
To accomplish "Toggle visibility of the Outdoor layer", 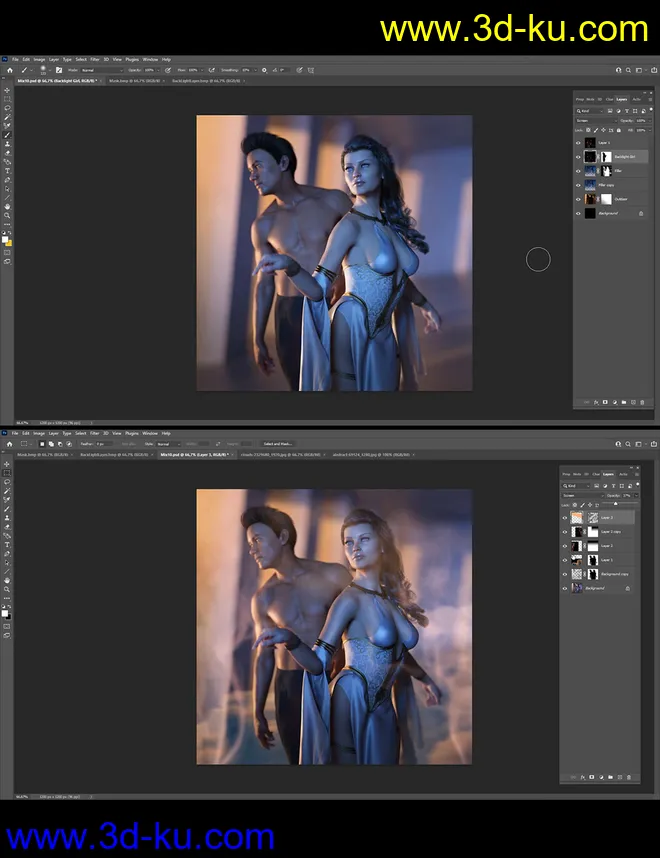I will pos(578,198).
